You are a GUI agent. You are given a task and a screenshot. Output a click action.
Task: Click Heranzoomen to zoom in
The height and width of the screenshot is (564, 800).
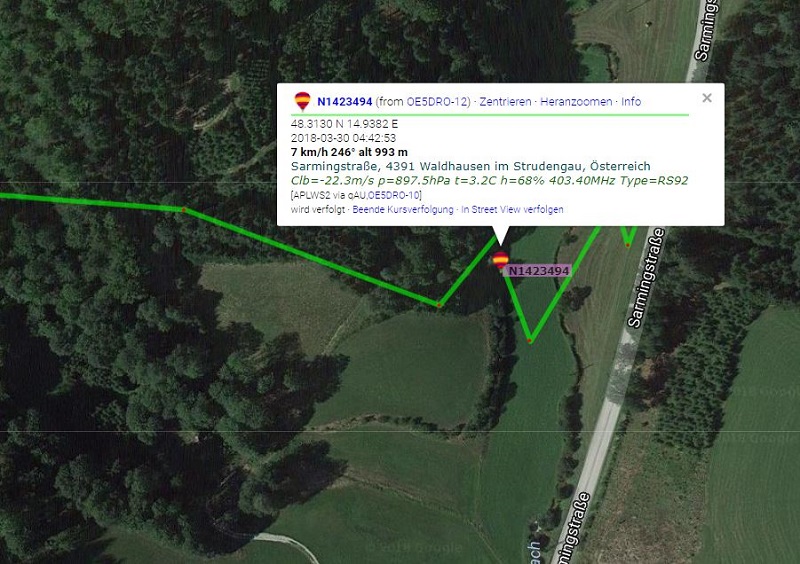tap(576, 102)
